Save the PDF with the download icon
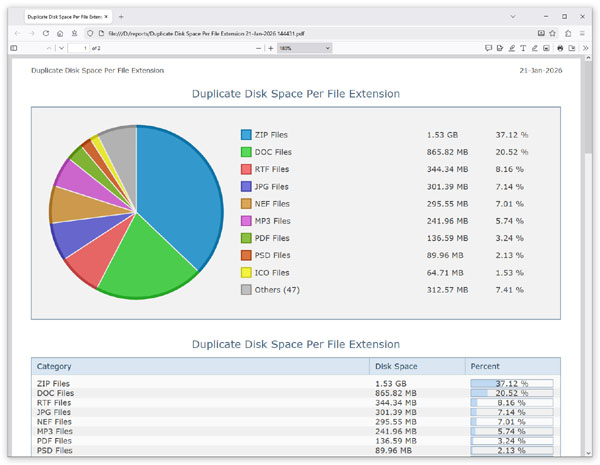This screenshot has height=465, width=600. click(x=572, y=48)
